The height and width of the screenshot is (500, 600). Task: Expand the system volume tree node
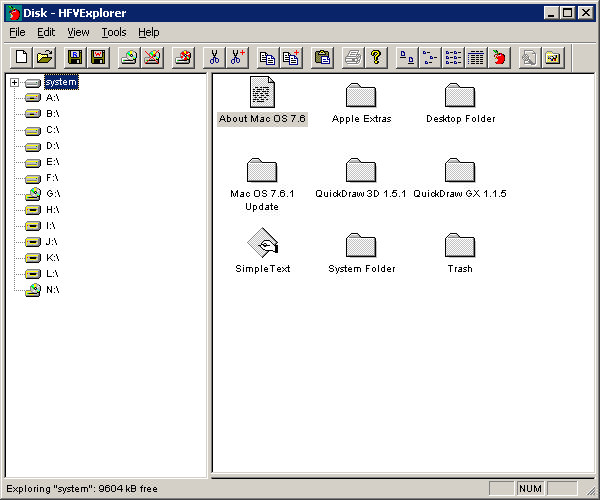point(15,83)
